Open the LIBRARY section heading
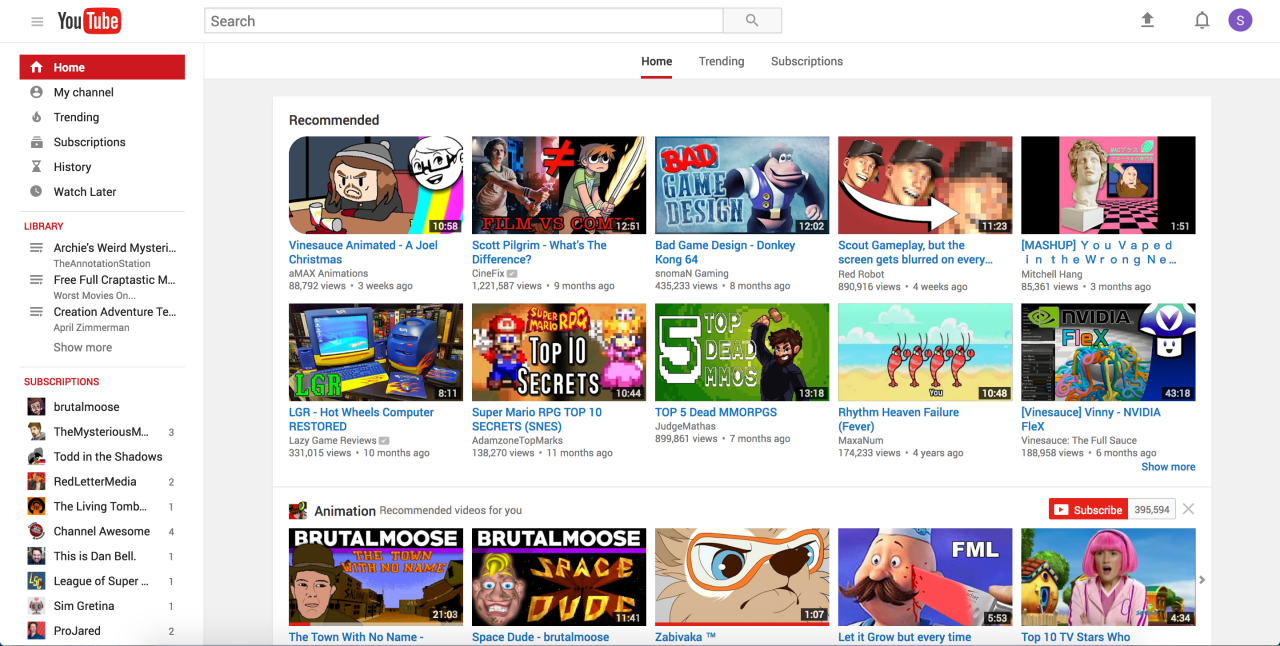 pos(44,226)
